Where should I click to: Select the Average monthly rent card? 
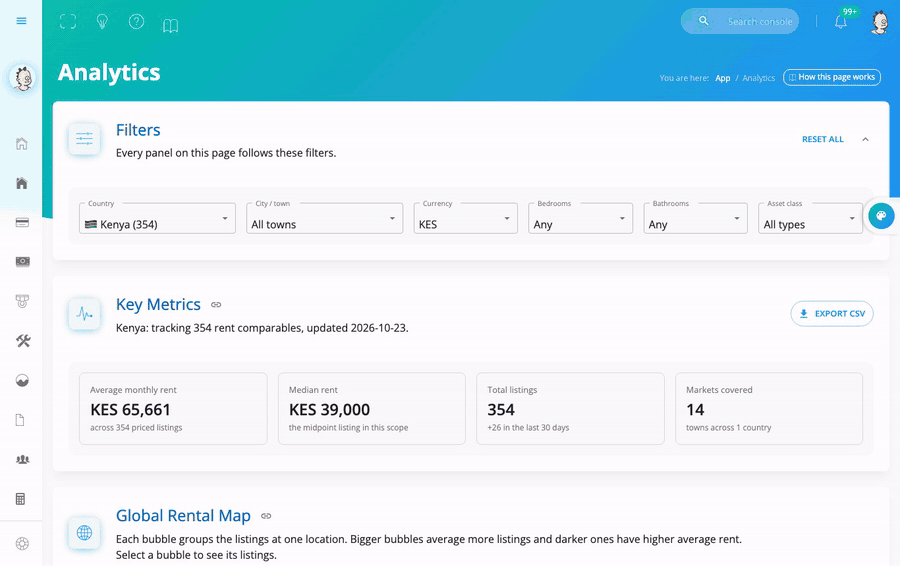click(x=173, y=409)
